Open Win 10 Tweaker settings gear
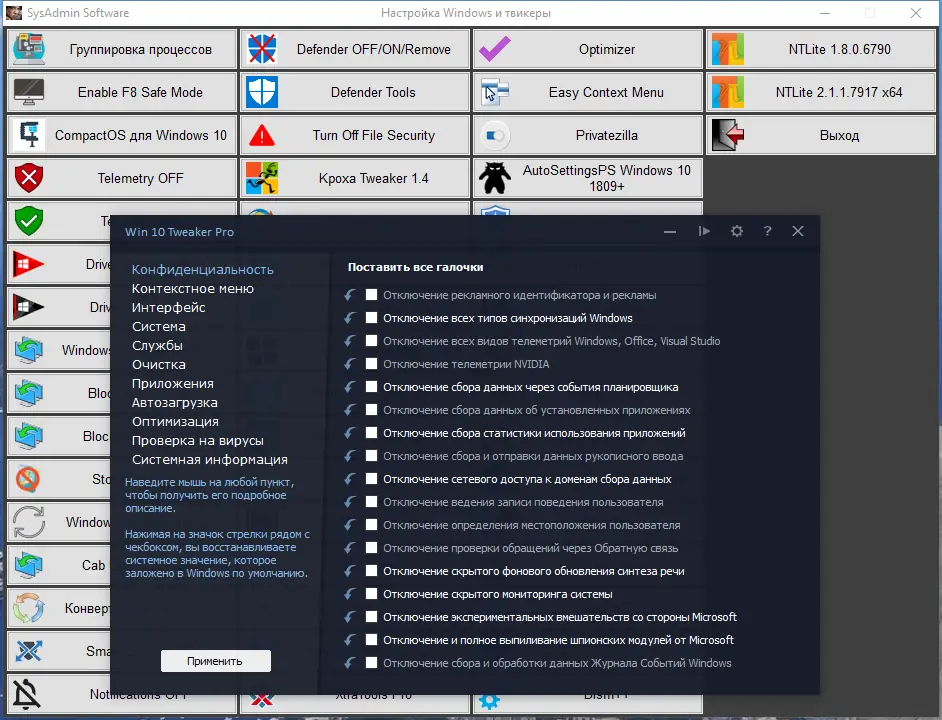The width and height of the screenshot is (942, 720). (737, 231)
